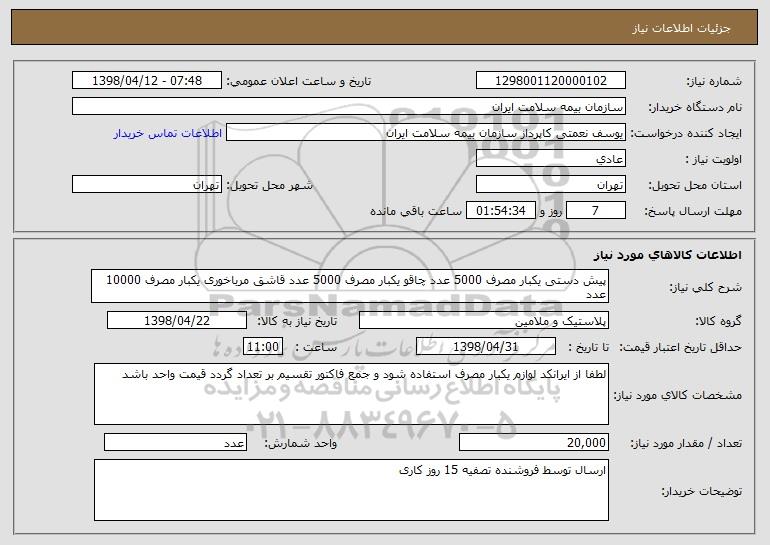Click the label تعداد / مقدار مورد نیاز
The height and width of the screenshot is (545, 770).
(686, 443)
